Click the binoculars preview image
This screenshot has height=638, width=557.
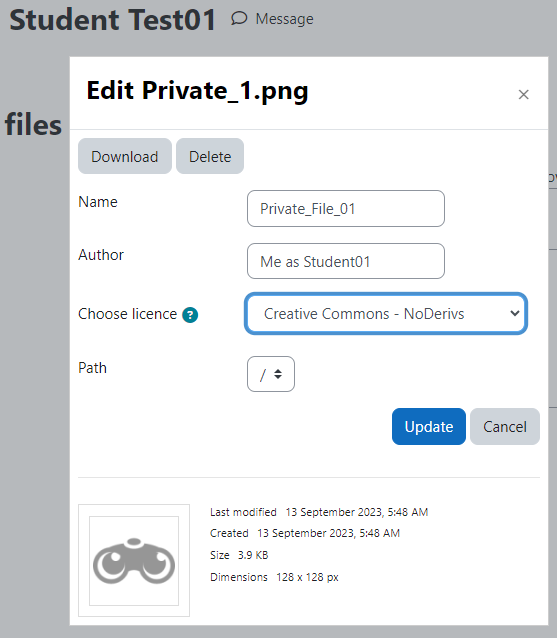134,561
